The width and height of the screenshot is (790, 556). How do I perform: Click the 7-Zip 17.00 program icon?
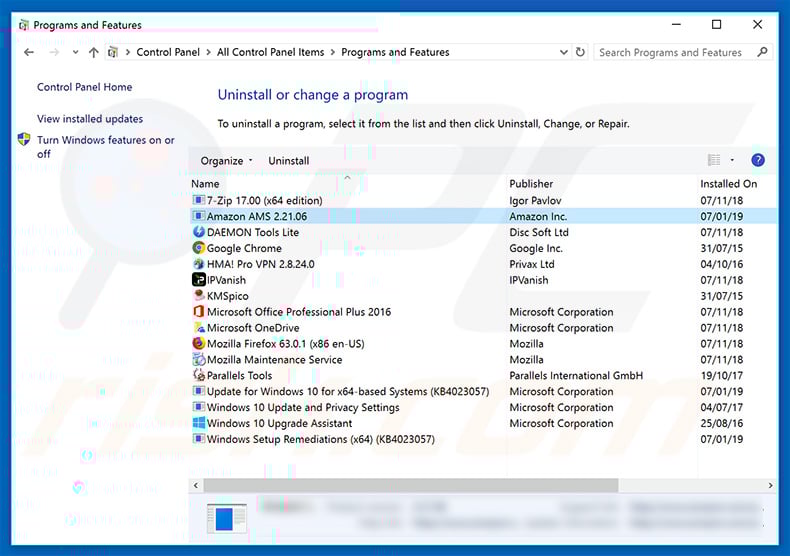click(199, 200)
